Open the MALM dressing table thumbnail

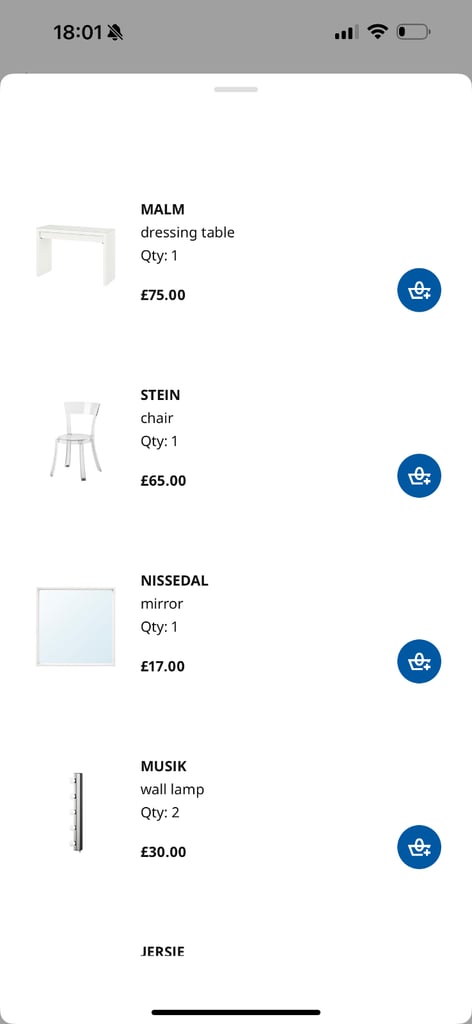click(x=76, y=255)
